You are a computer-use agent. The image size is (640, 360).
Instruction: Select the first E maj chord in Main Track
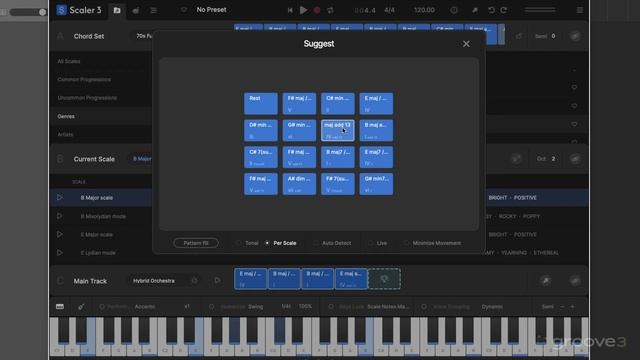tap(251, 279)
